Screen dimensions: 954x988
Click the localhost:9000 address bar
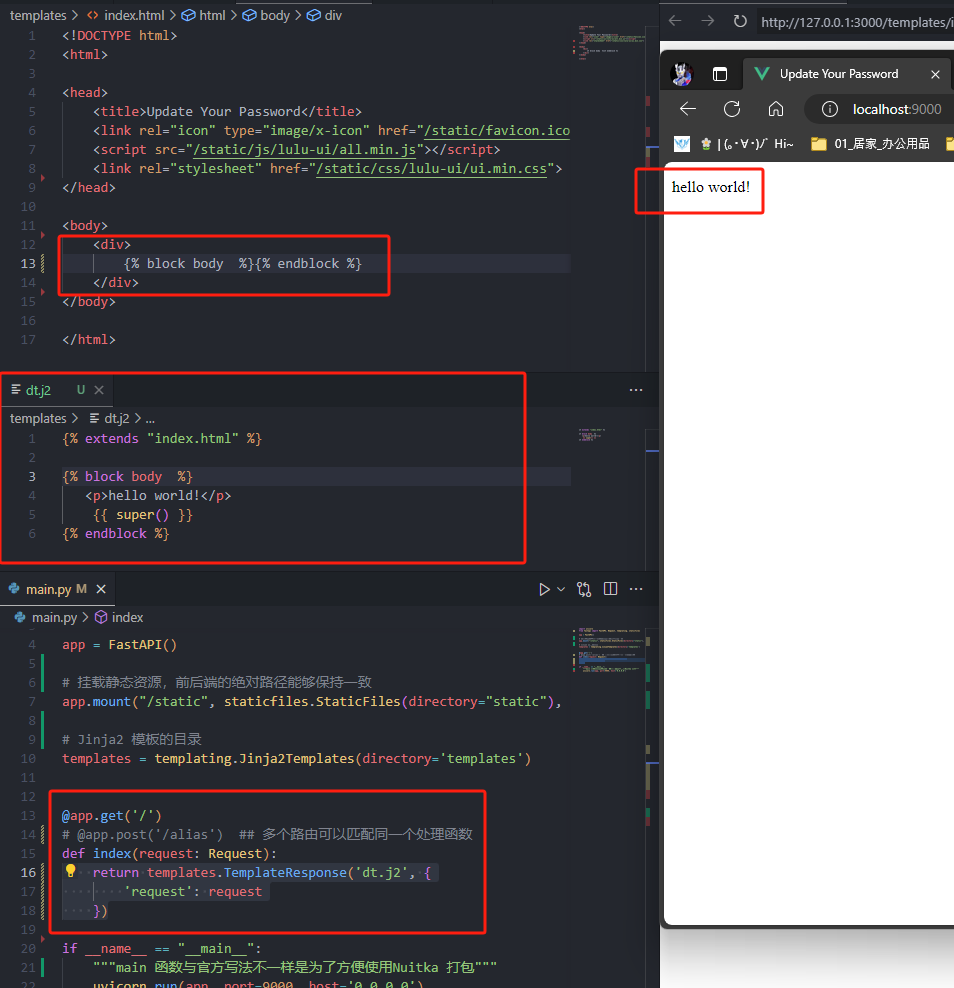coord(896,109)
